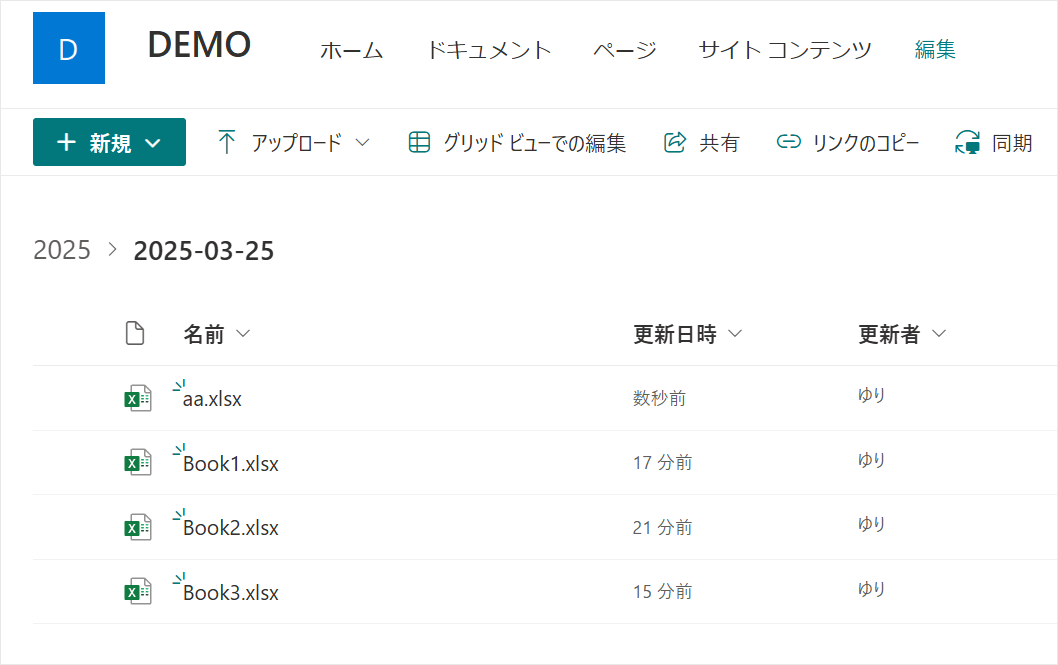This screenshot has width=1058, height=665.
Task: Click the Upload arrow icon
Action: (227, 143)
